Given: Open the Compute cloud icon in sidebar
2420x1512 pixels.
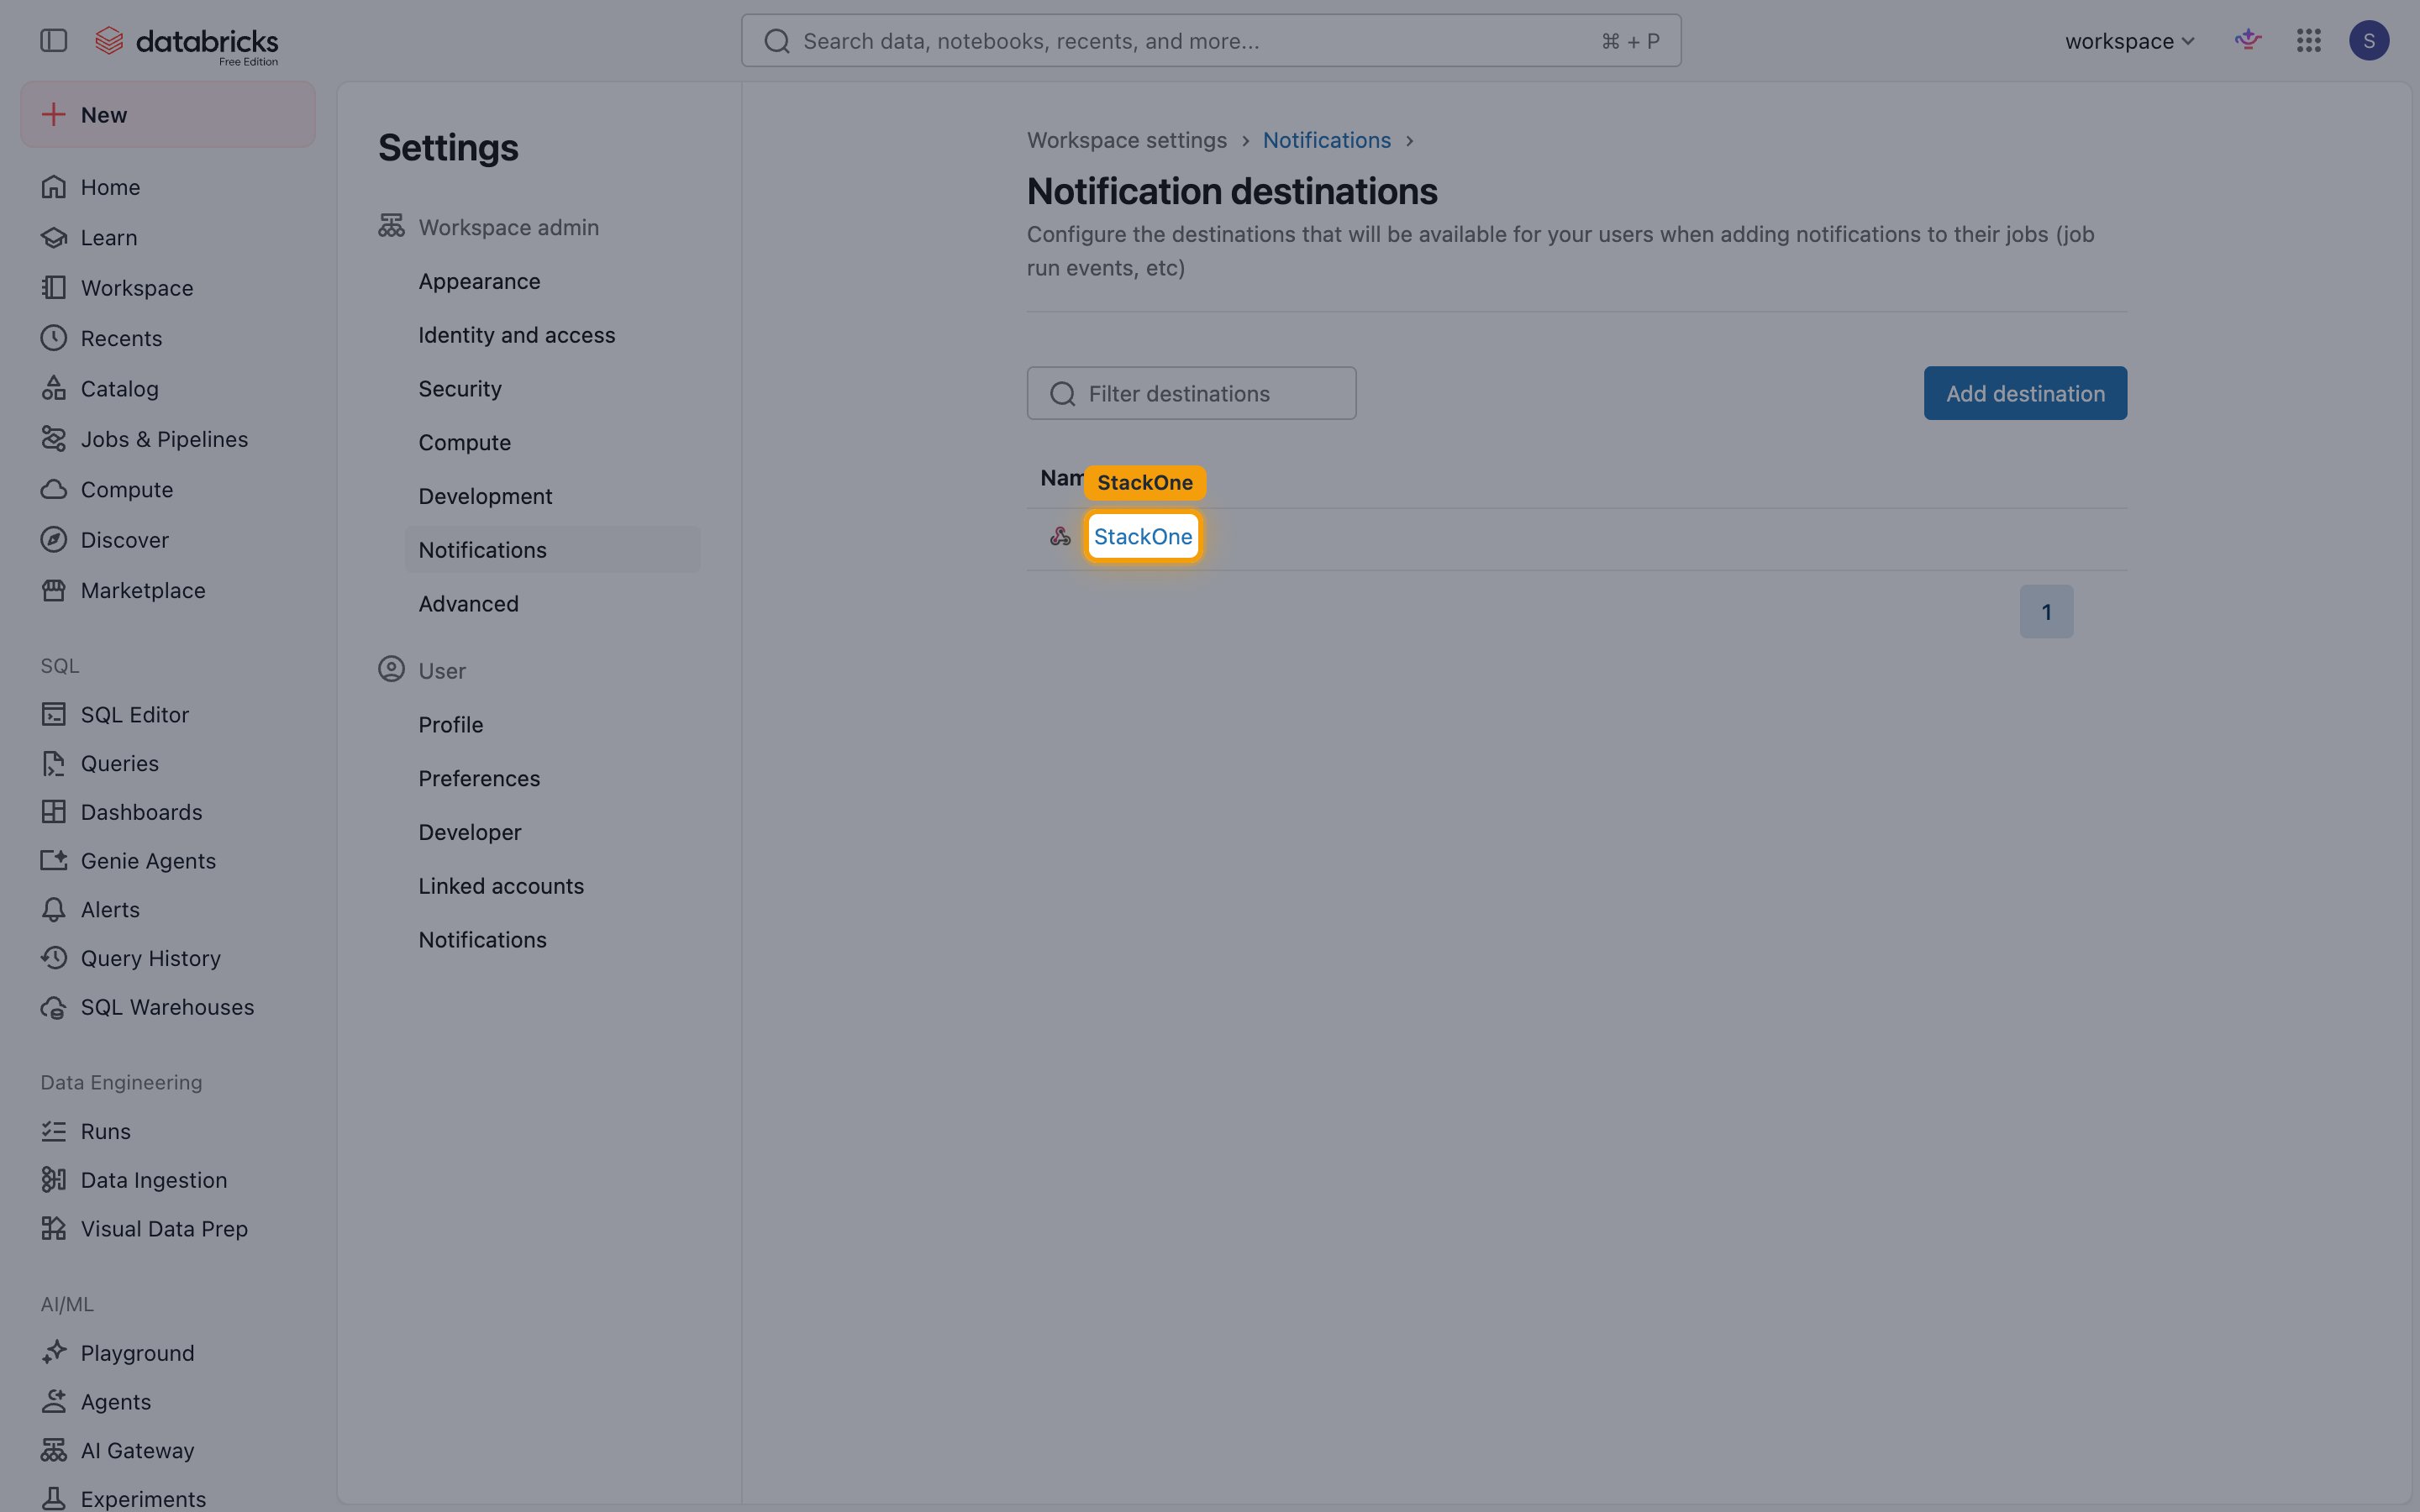Looking at the screenshot, I should click(x=54, y=490).
